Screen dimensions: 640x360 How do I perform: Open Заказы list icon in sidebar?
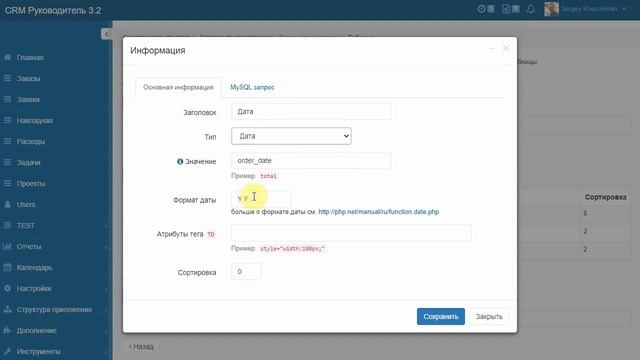click(x=7, y=78)
